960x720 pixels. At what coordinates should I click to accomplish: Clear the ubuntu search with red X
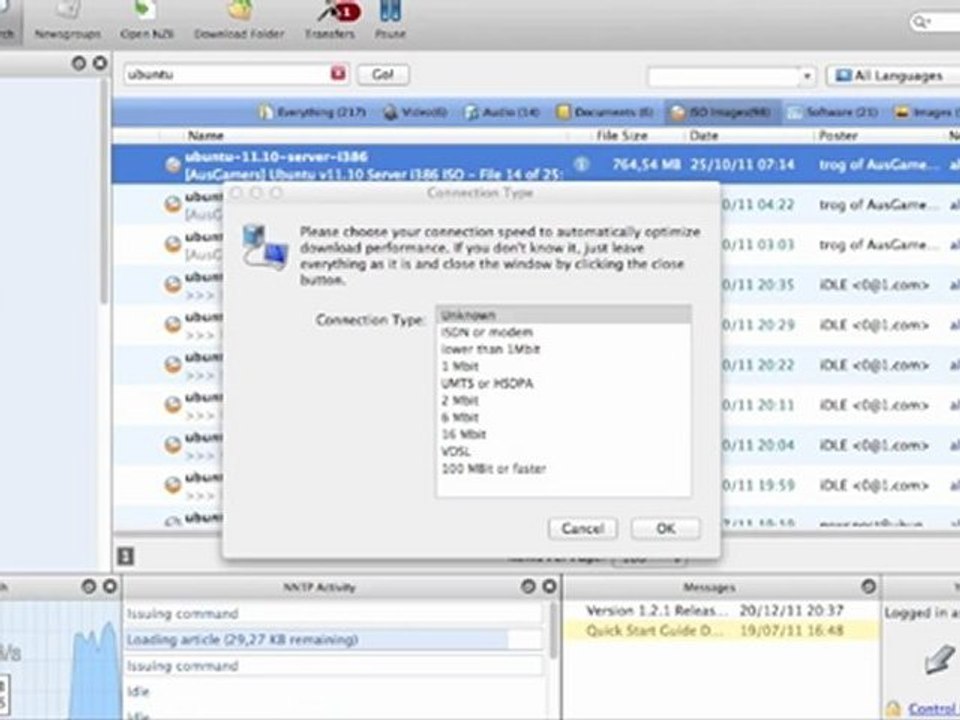click(338, 73)
